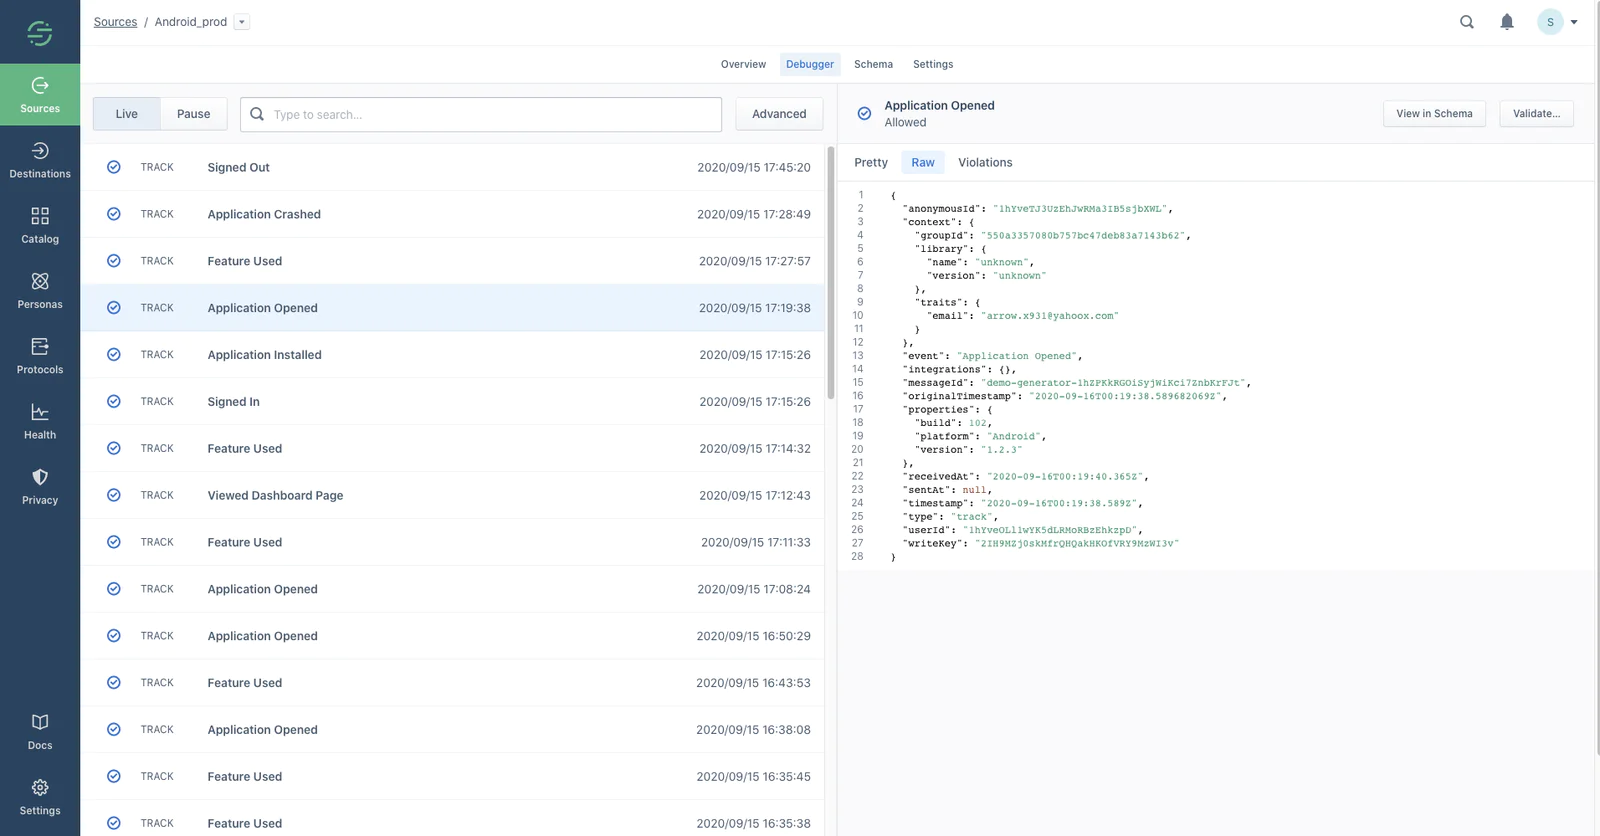The image size is (1600, 836).
Task: Select the Signed Out event row
Action: pos(452,167)
